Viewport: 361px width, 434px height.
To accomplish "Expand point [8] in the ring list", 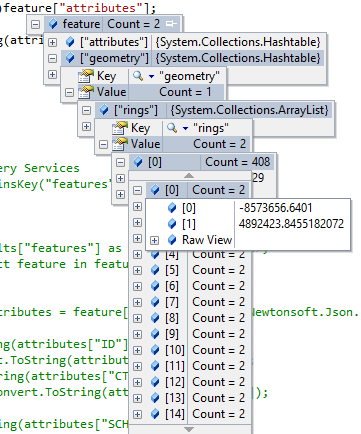I will [137, 318].
